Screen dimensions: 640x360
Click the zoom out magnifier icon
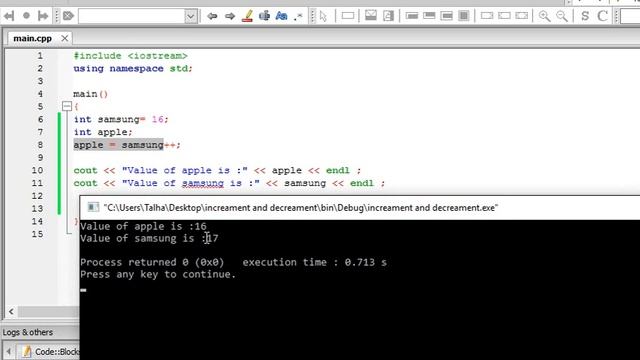(x=562, y=16)
